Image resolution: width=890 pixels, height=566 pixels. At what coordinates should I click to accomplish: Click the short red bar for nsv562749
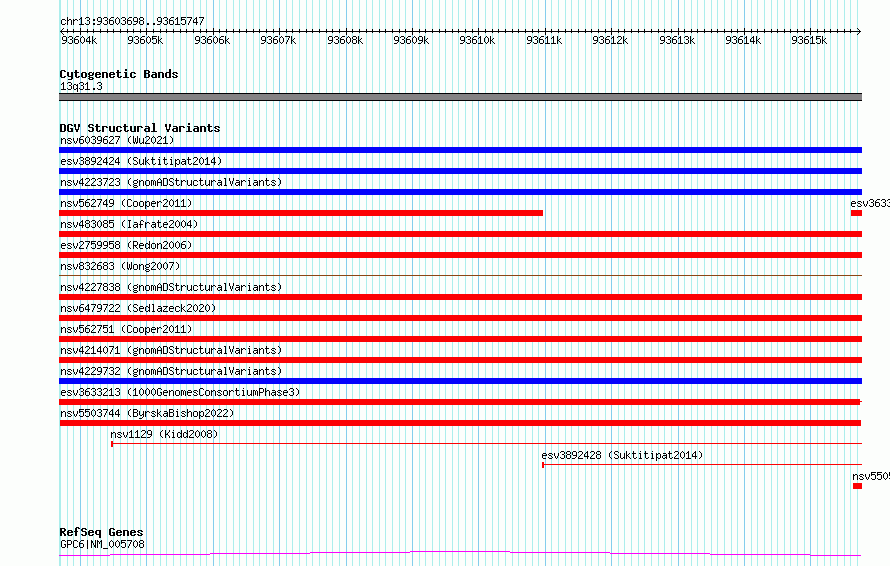coord(301,213)
